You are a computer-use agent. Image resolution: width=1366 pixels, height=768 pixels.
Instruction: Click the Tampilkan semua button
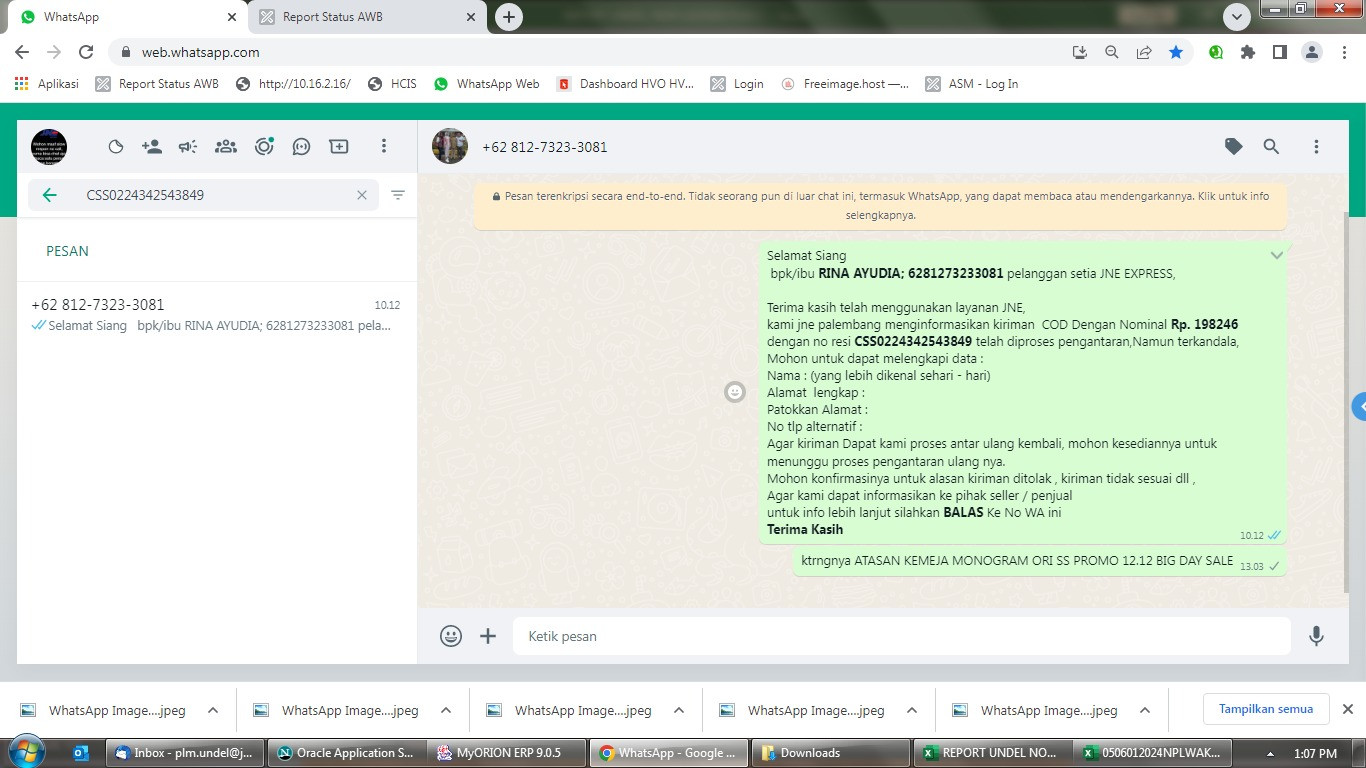coord(1266,709)
